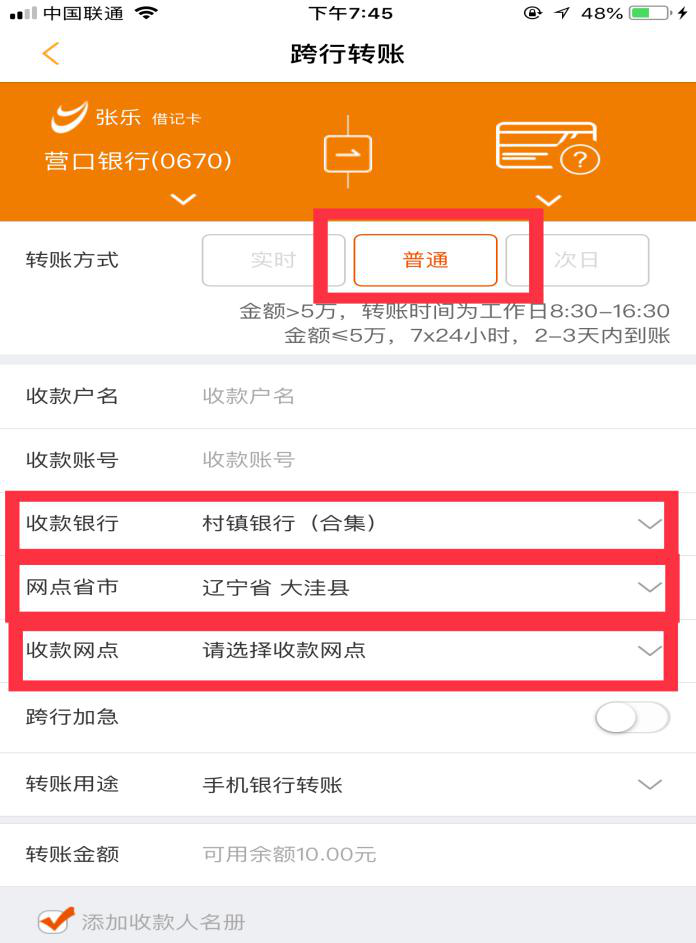
Task: Tap the rotation lock status icon
Action: pyautogui.click(x=532, y=13)
